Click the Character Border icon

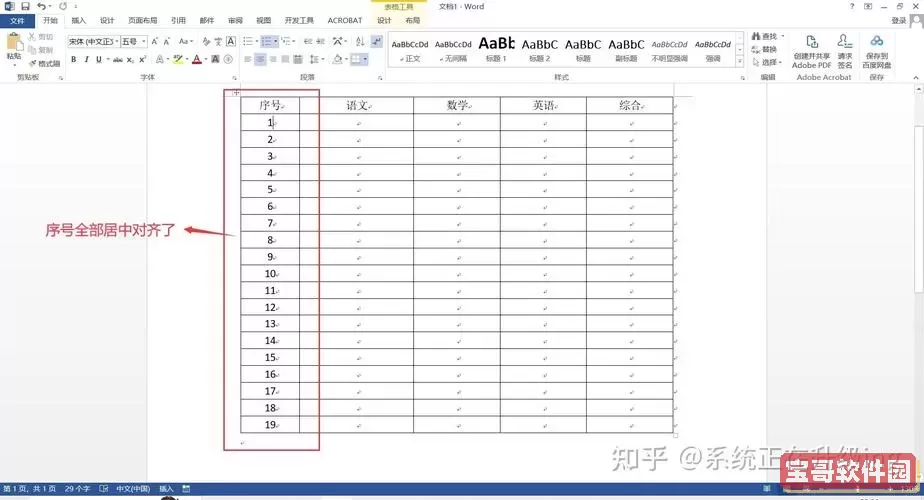click(x=231, y=41)
